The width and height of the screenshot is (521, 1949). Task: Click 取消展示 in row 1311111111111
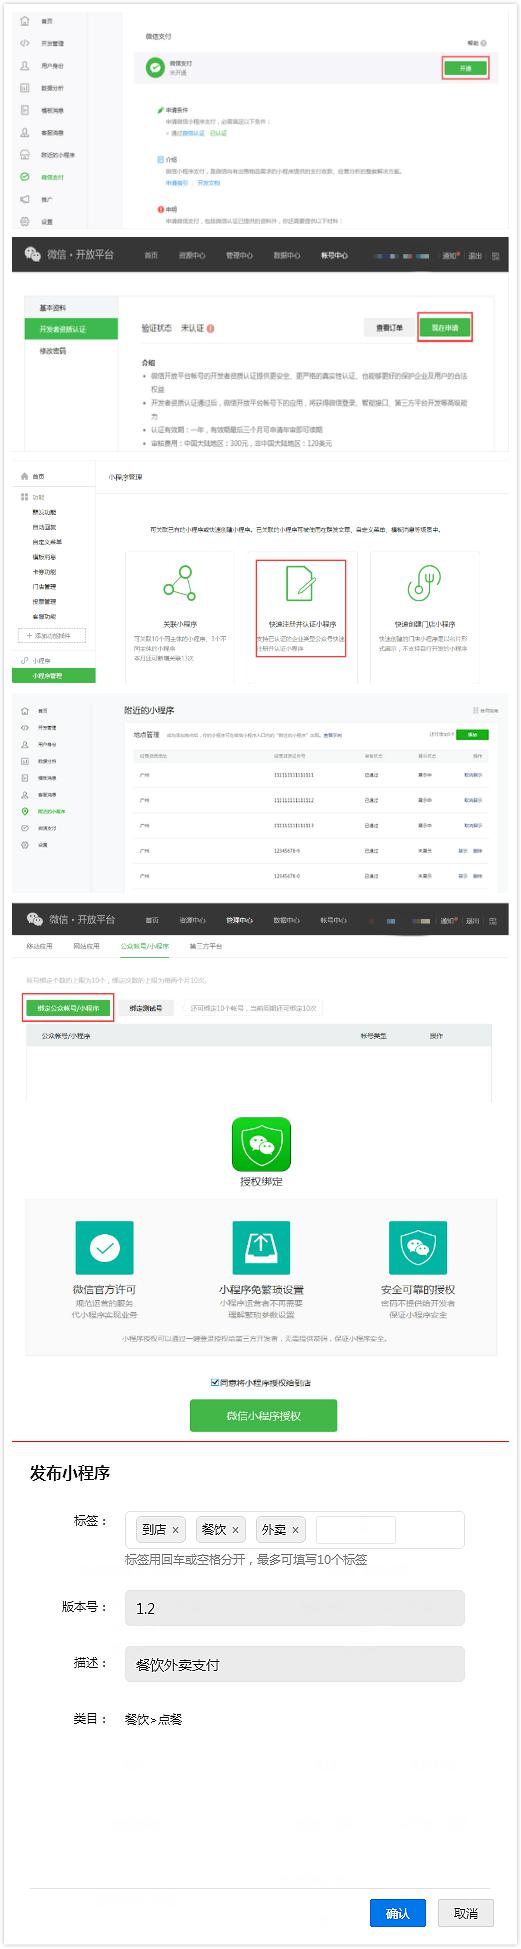click(473, 775)
